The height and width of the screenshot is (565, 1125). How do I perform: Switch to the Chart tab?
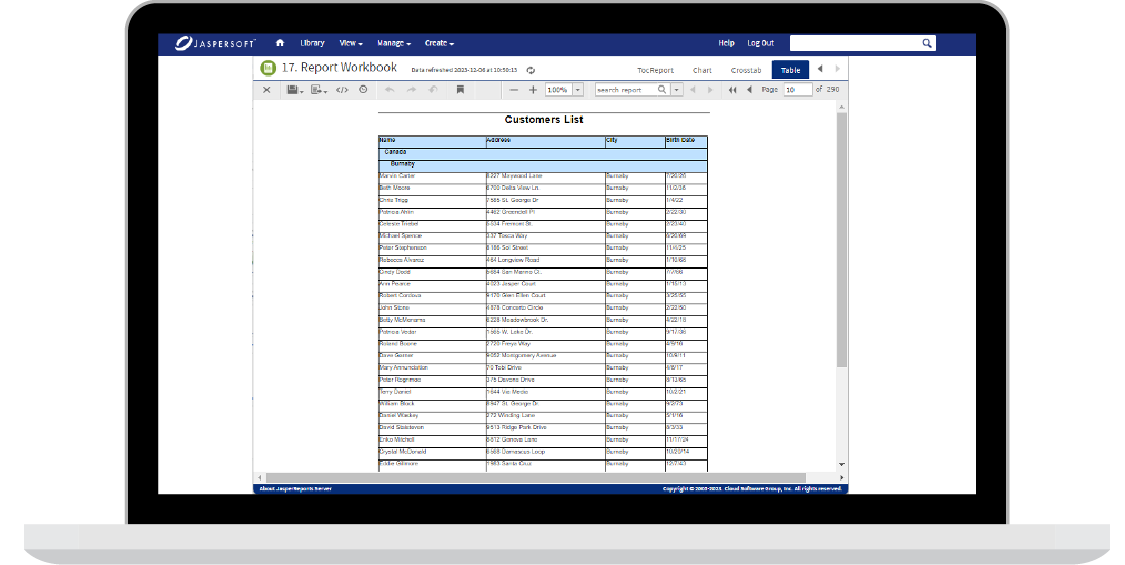point(702,70)
